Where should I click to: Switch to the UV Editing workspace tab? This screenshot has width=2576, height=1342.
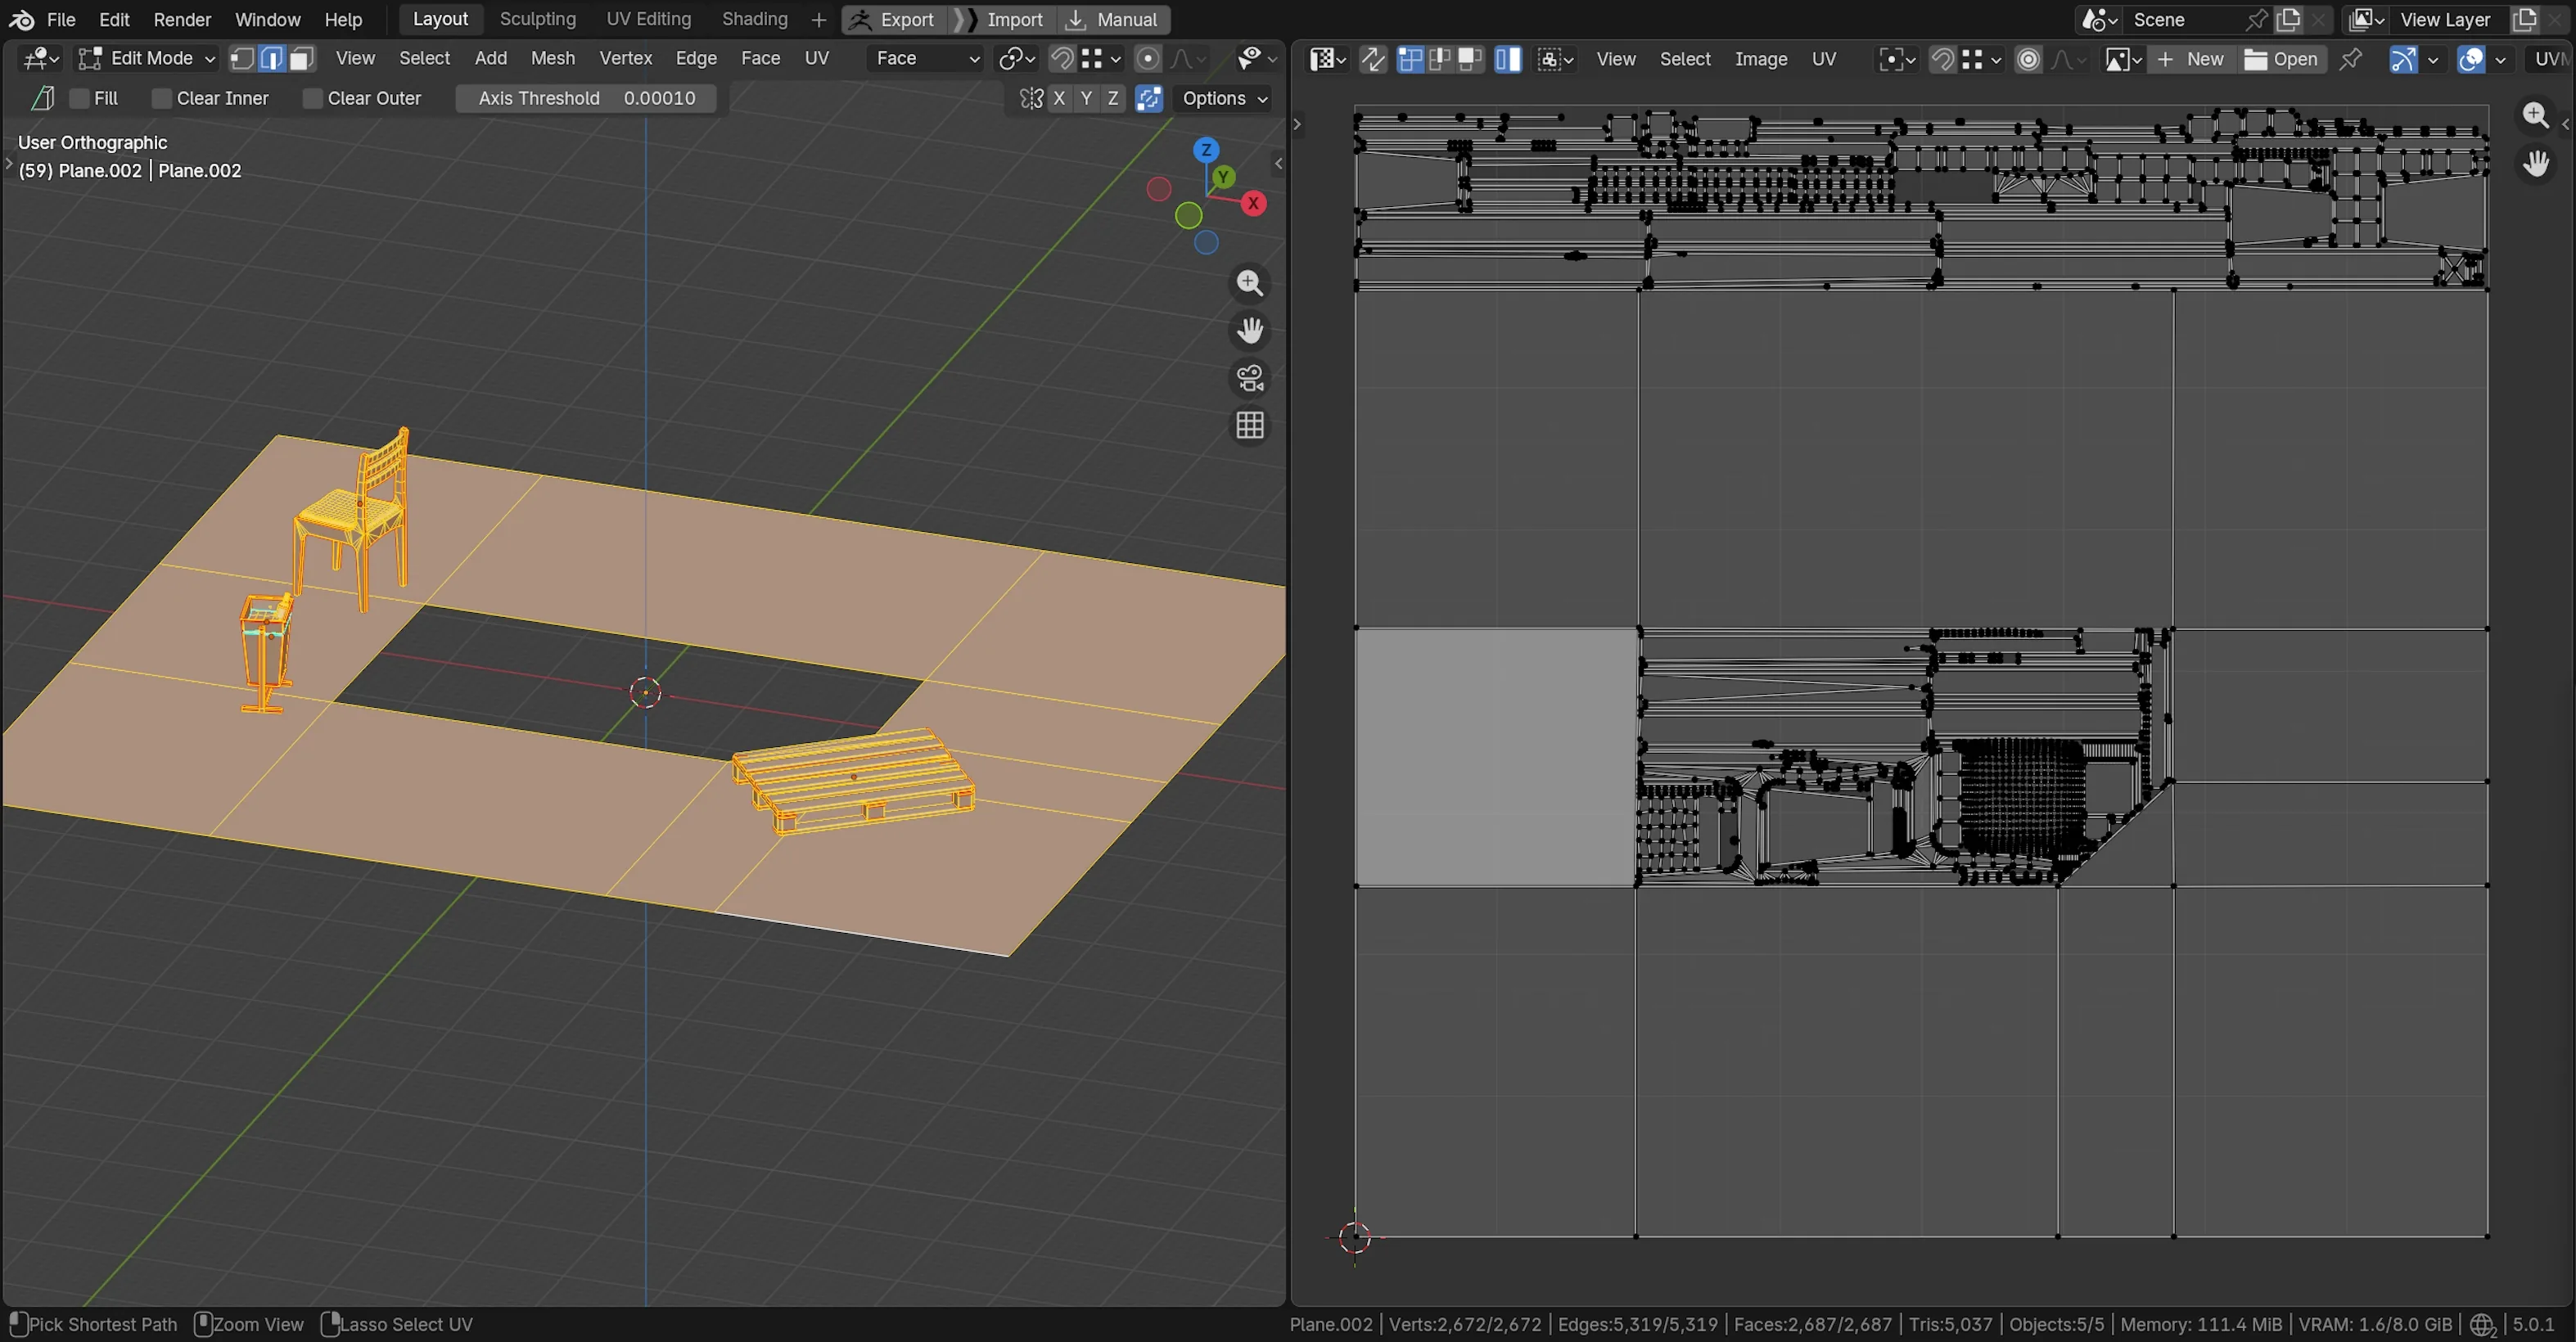648,19
